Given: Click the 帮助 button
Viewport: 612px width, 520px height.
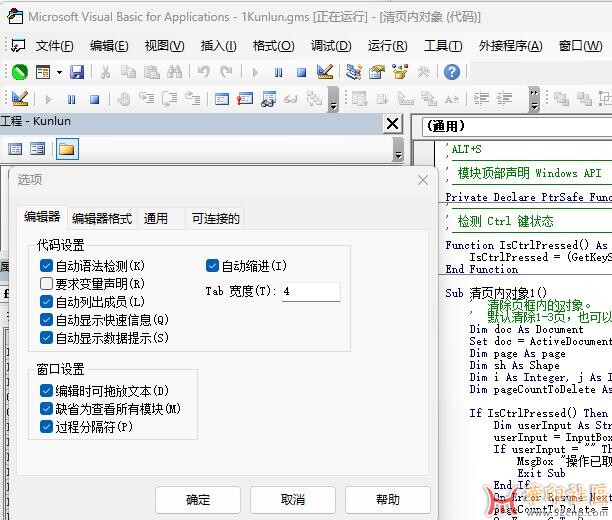Looking at the screenshot, I should point(388,499).
